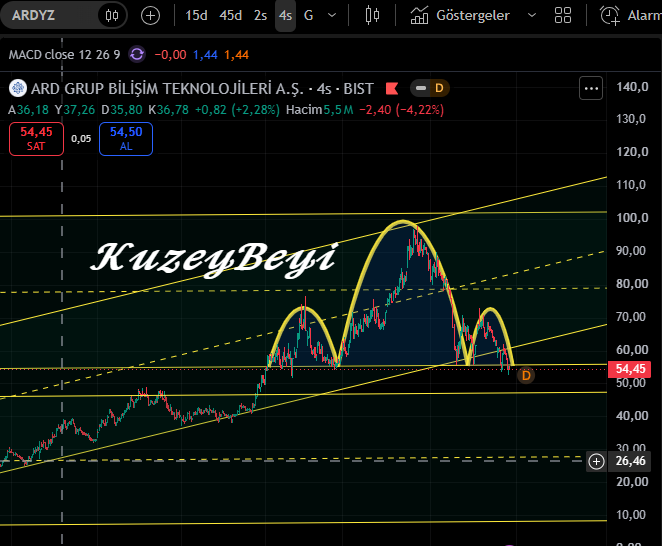The width and height of the screenshot is (662, 546).
Task: Click the compare symbols icon next to ARDYZ
Action: [x=112, y=16]
